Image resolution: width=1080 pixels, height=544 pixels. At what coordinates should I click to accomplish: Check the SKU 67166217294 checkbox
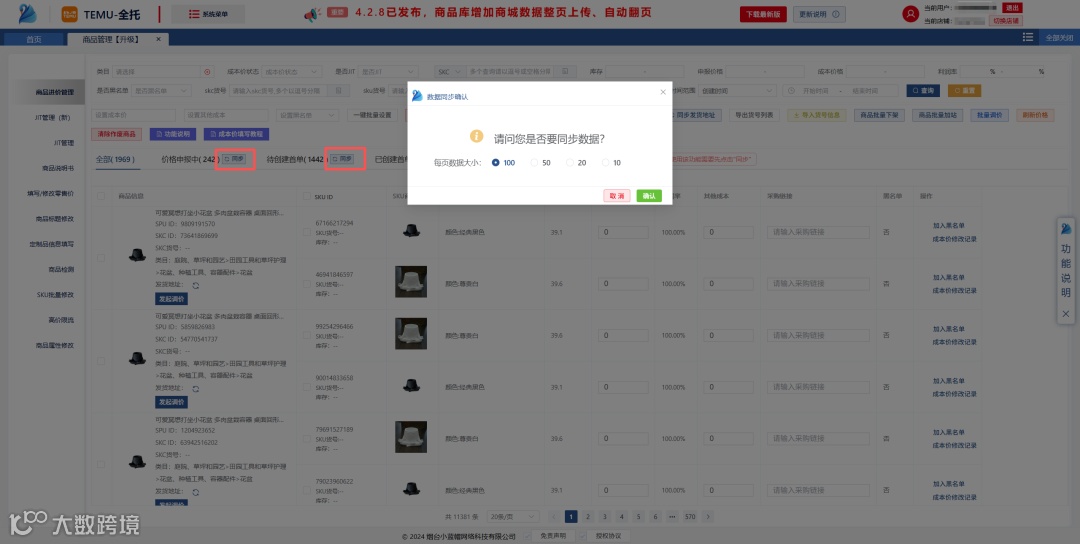(x=307, y=232)
